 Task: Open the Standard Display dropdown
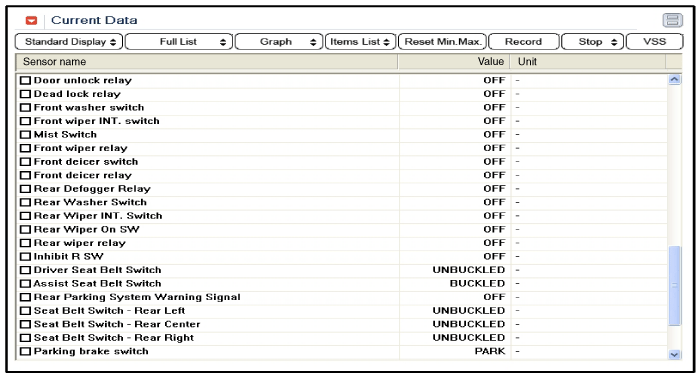click(69, 42)
